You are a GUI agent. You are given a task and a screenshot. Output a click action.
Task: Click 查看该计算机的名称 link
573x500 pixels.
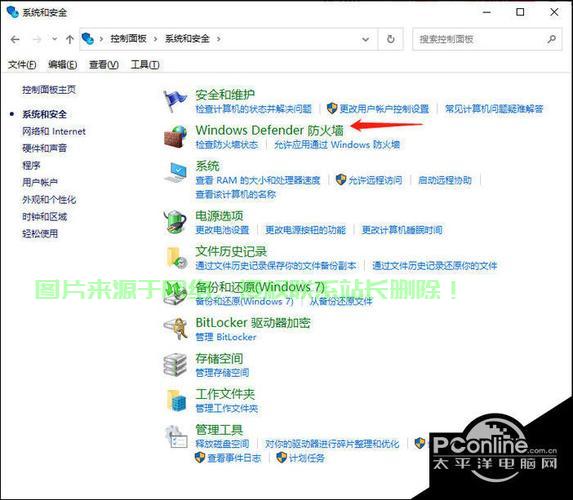point(236,194)
